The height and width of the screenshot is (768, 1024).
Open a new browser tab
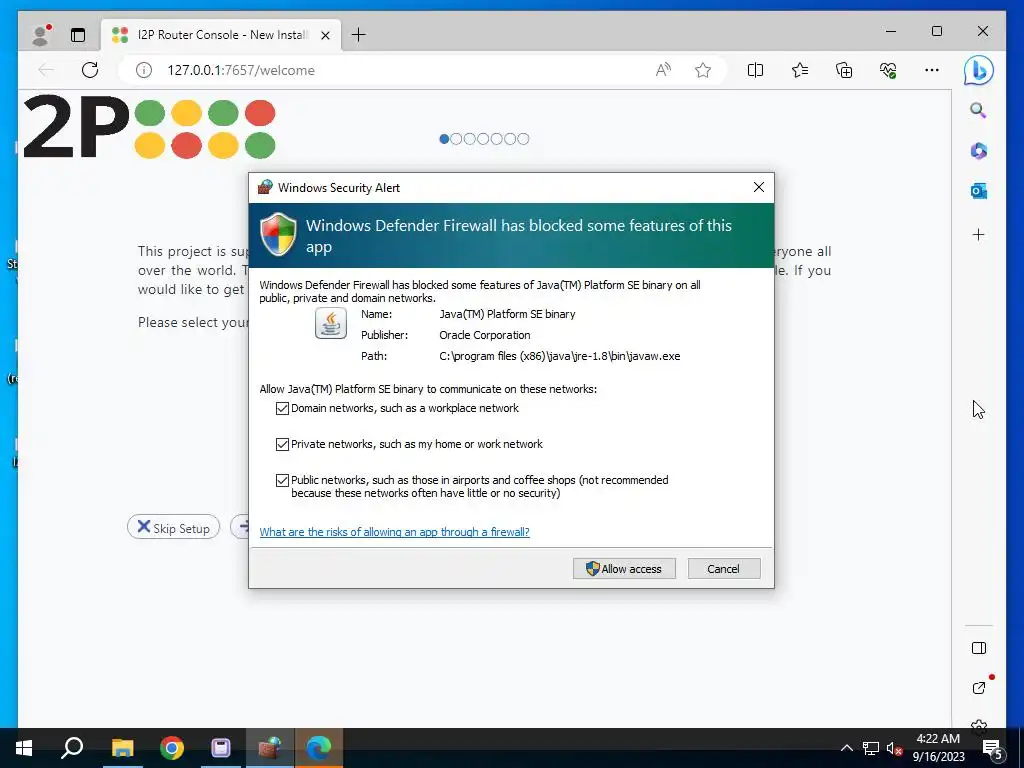(359, 35)
